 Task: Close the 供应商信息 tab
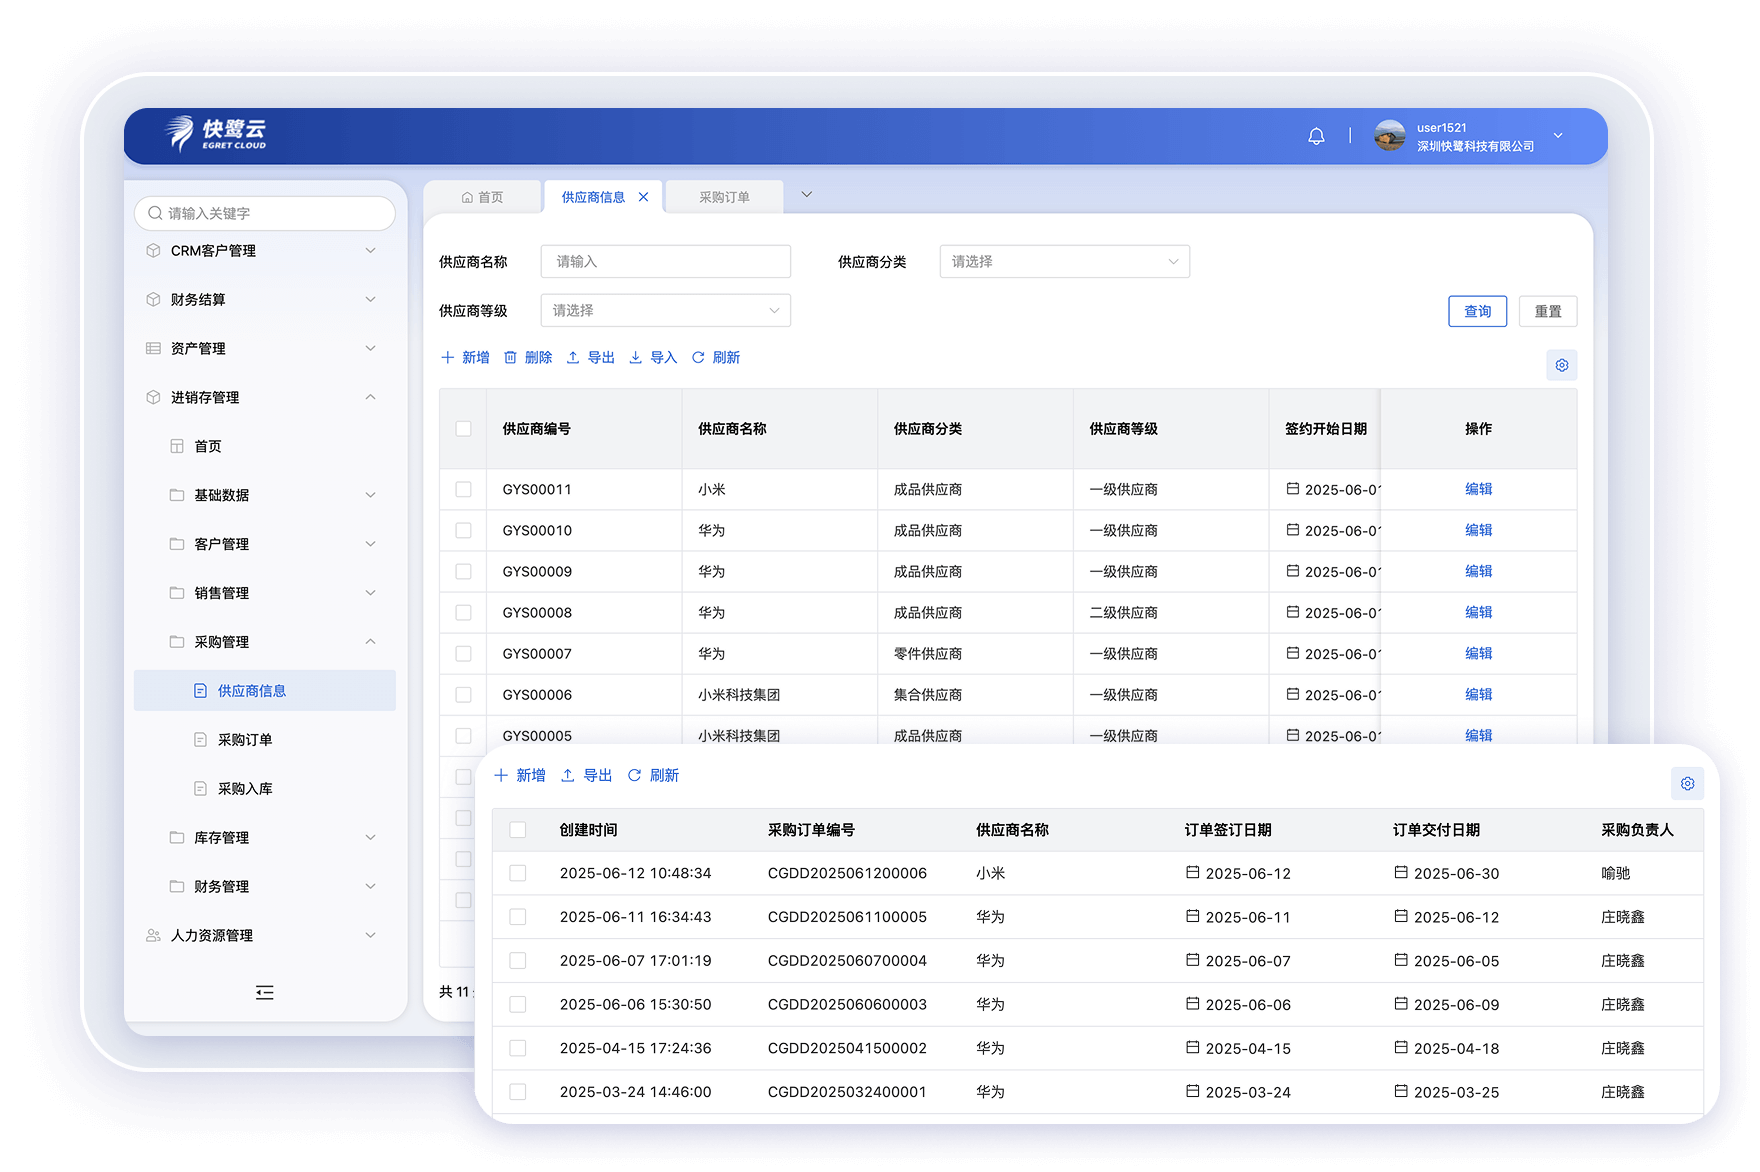[643, 197]
